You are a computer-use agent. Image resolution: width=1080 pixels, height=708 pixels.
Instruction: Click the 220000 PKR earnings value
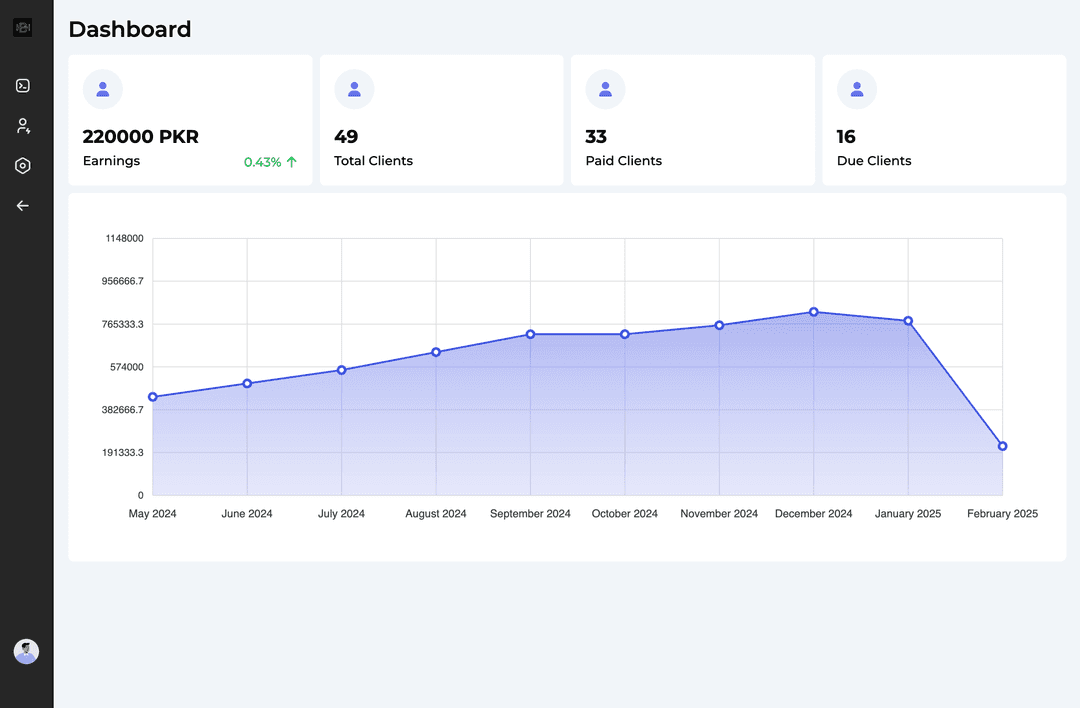[140, 137]
